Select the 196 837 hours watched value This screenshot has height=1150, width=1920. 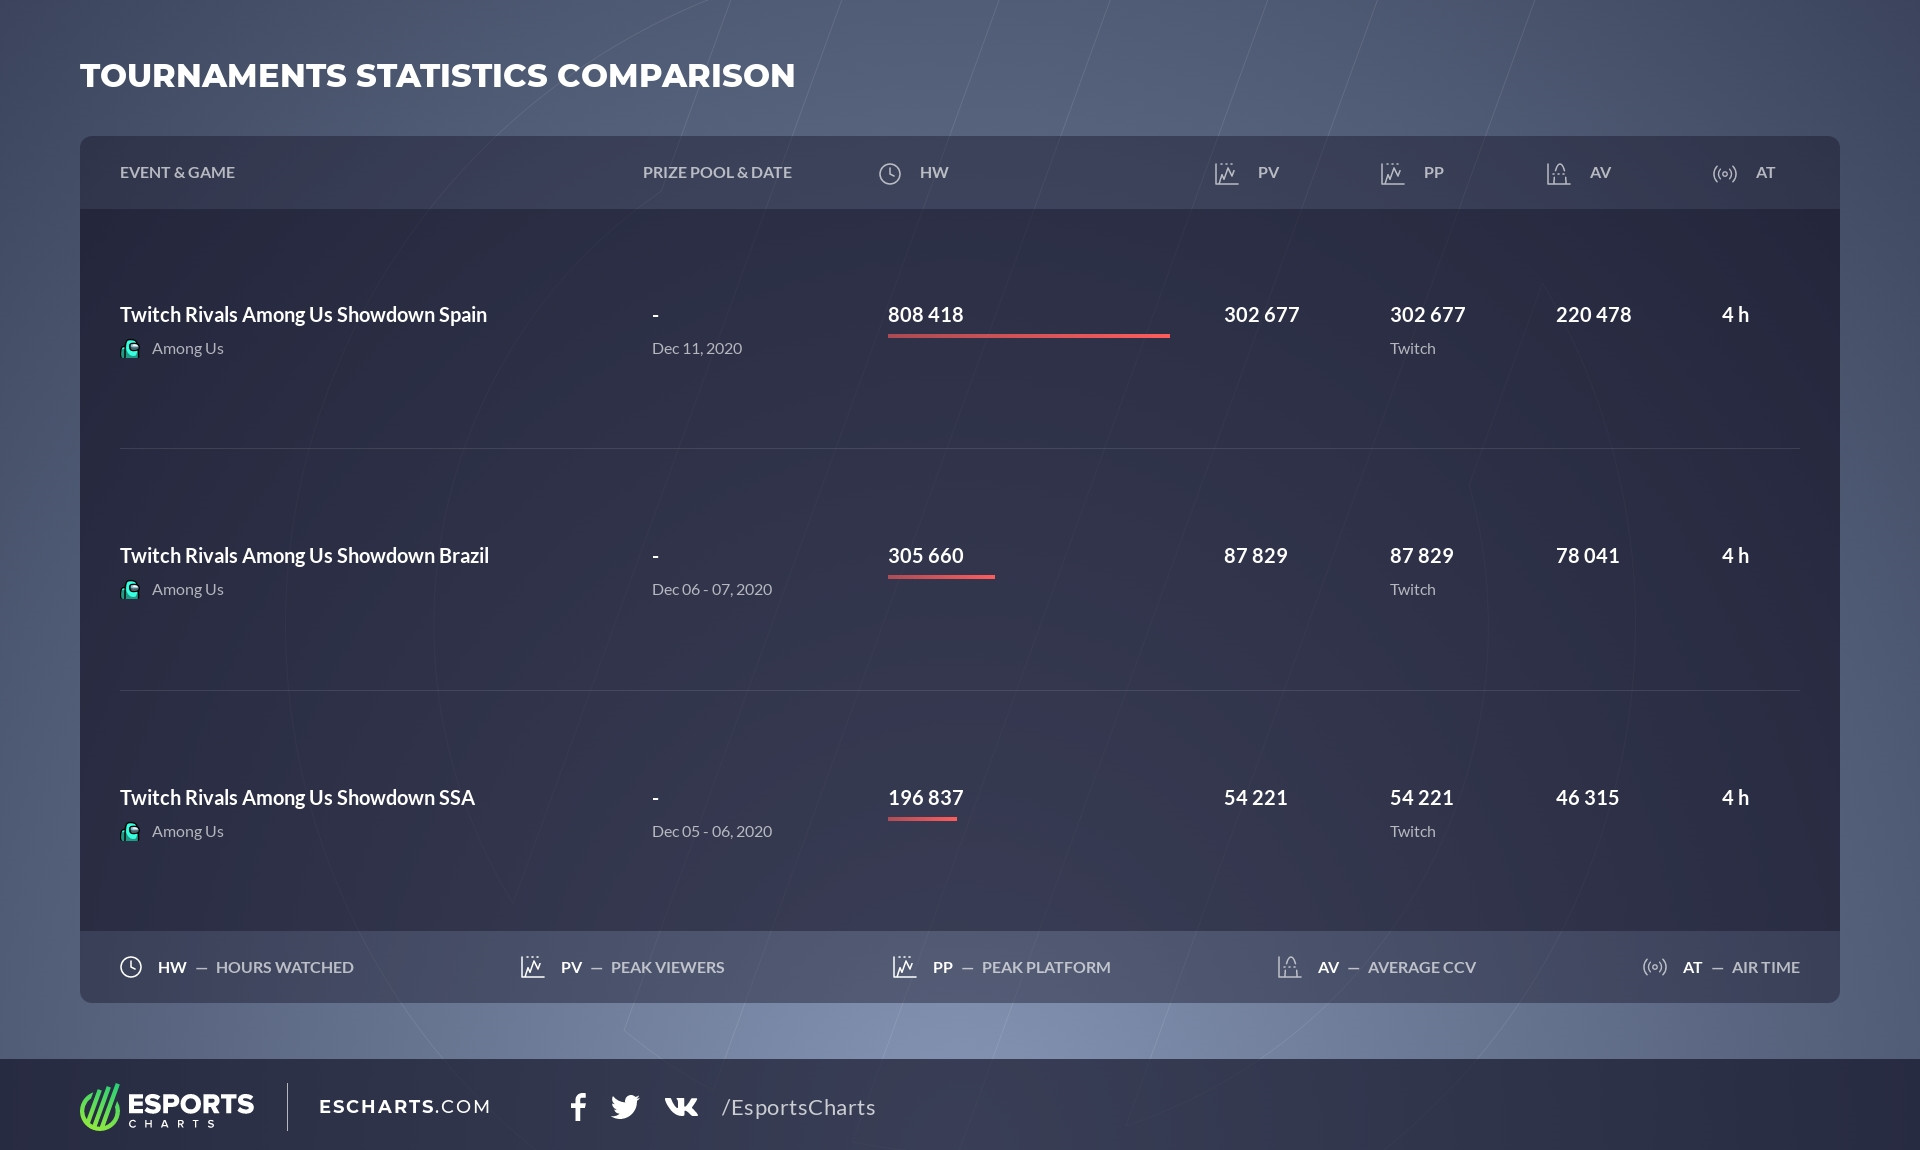[926, 798]
